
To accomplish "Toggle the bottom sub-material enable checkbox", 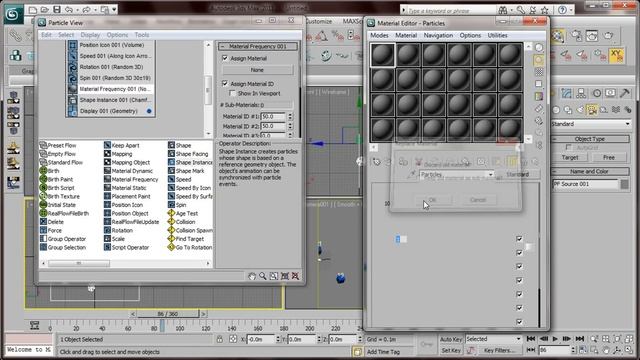I will [519, 322].
